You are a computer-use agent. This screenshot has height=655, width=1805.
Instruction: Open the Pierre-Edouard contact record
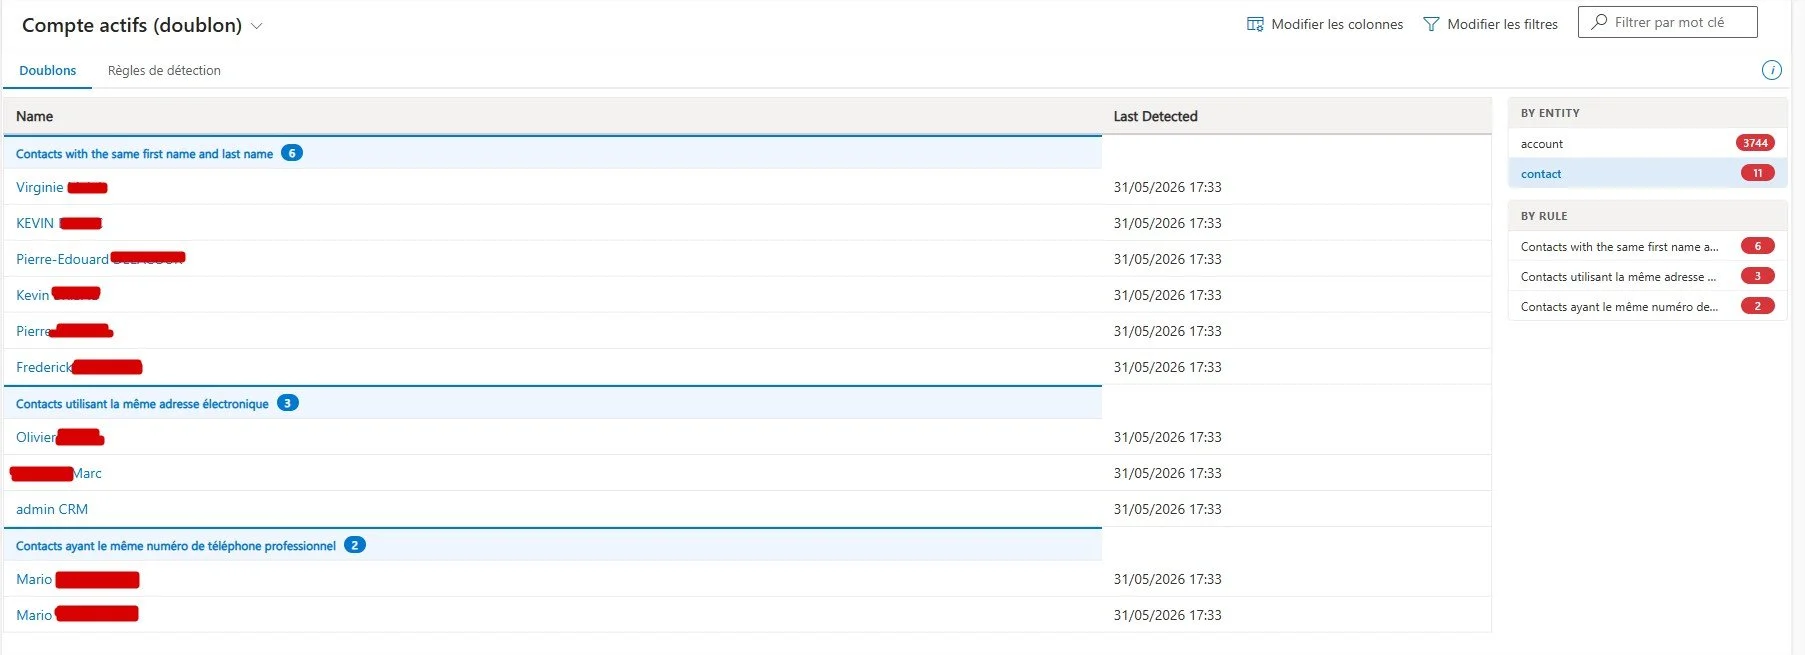point(100,259)
